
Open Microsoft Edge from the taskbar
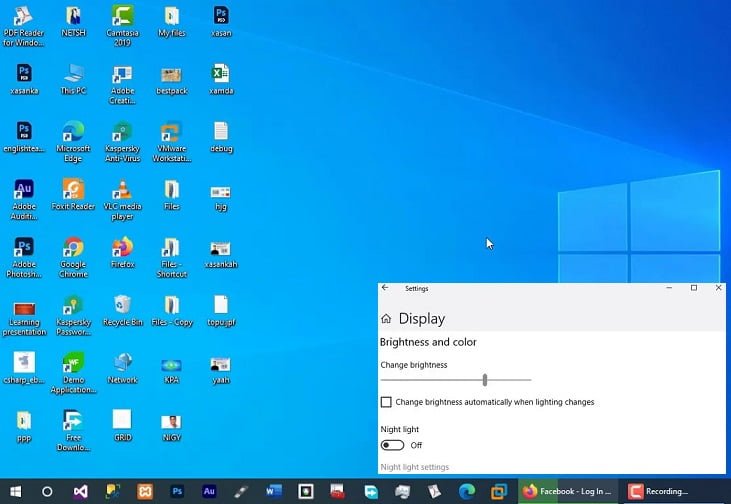point(467,491)
